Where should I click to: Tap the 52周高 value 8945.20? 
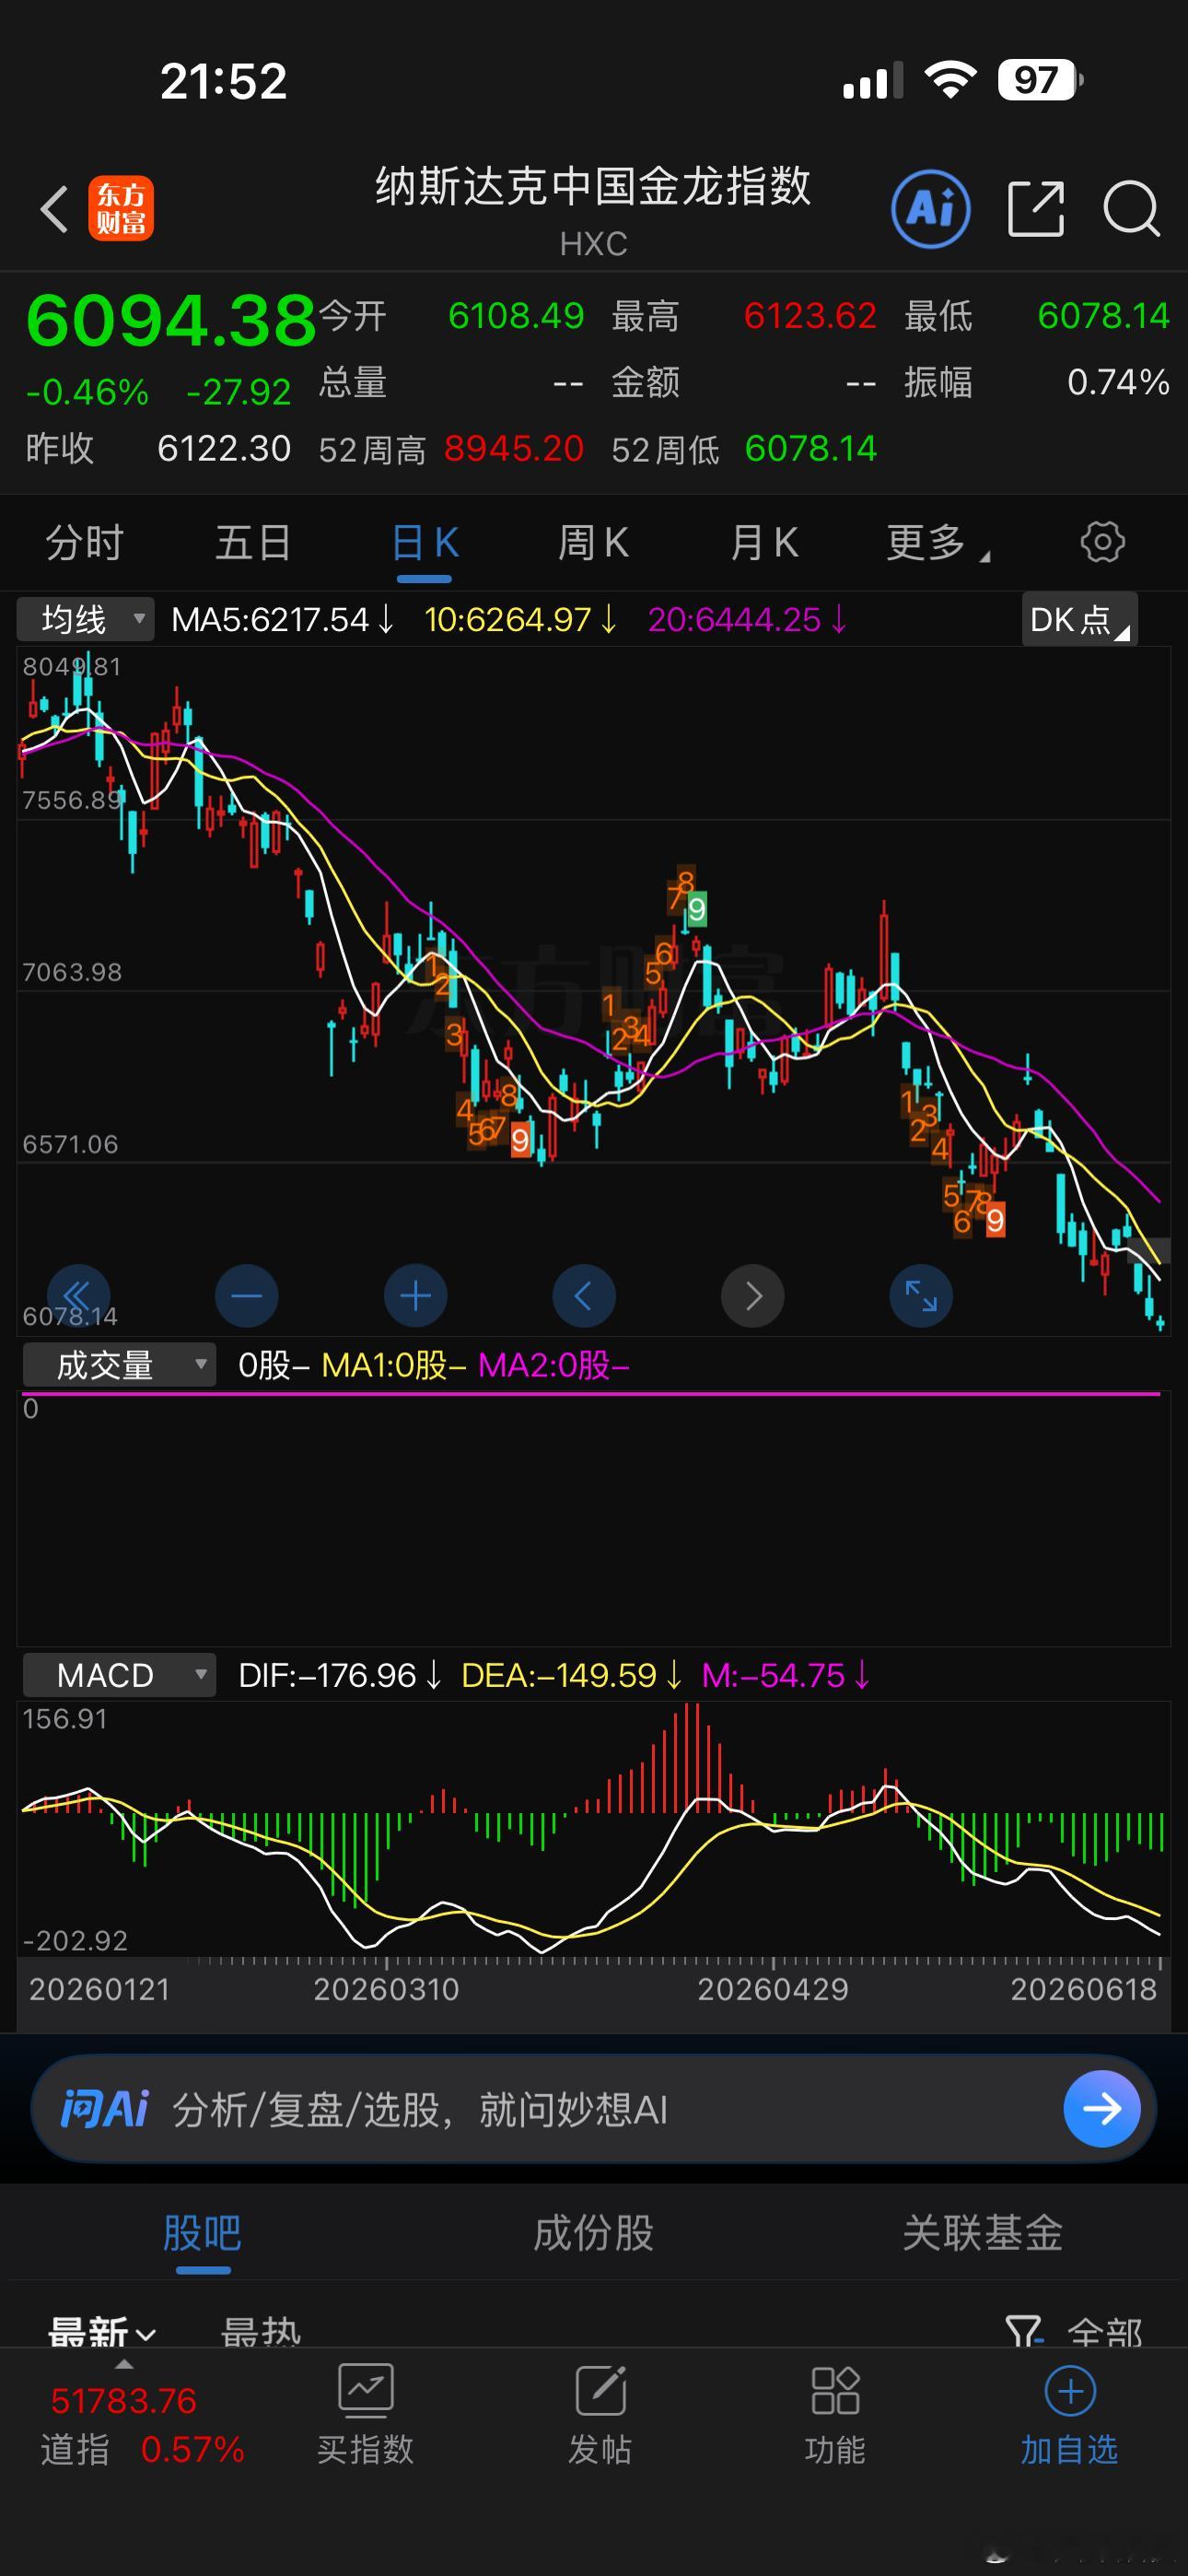(x=514, y=449)
